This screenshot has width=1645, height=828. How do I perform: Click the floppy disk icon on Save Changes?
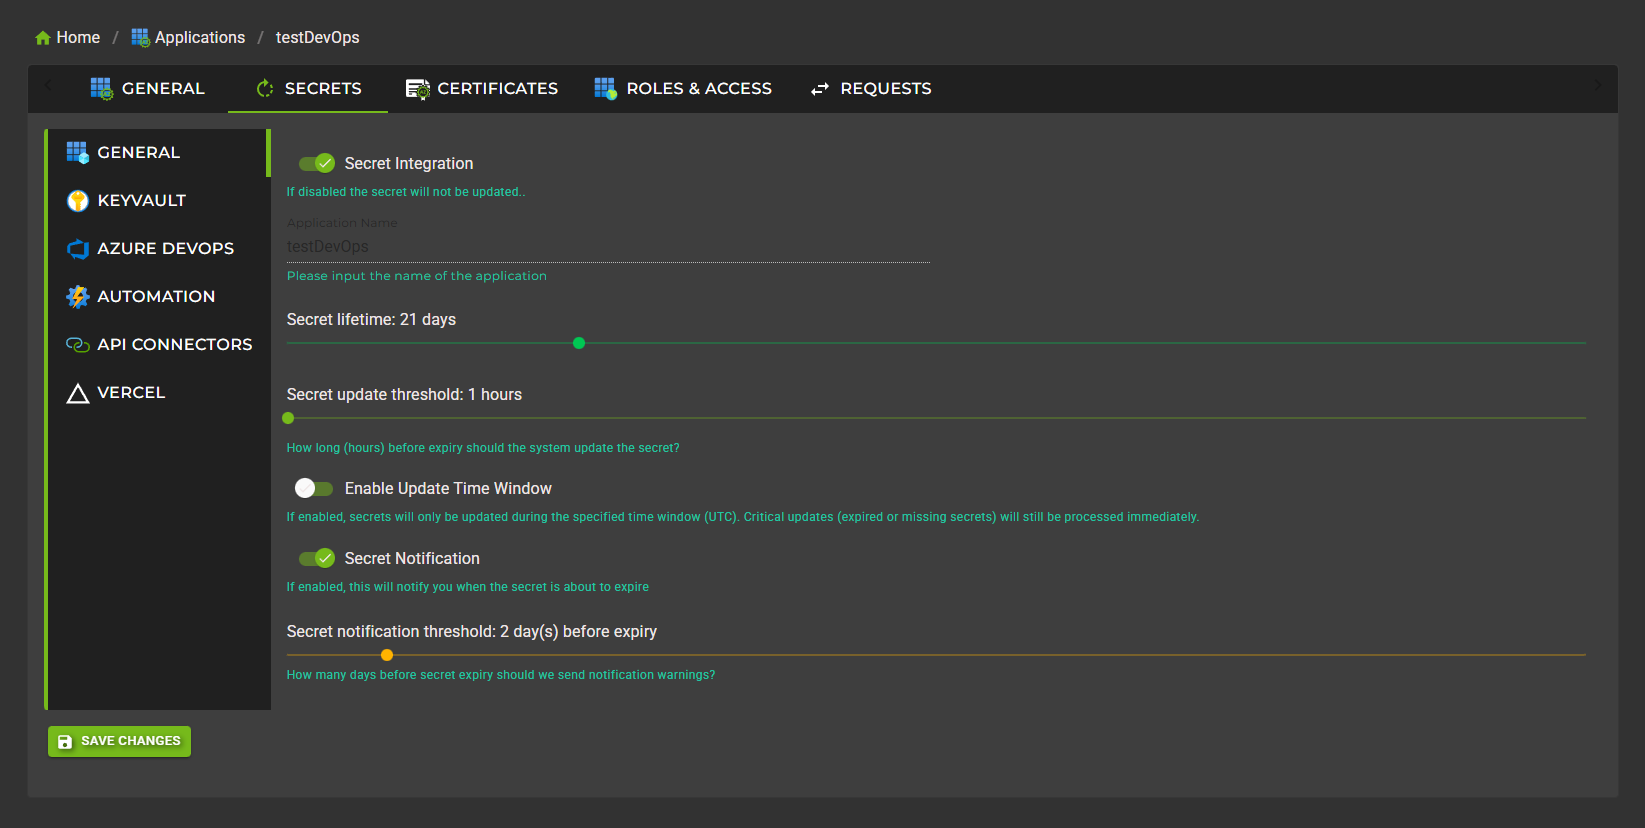(x=65, y=741)
